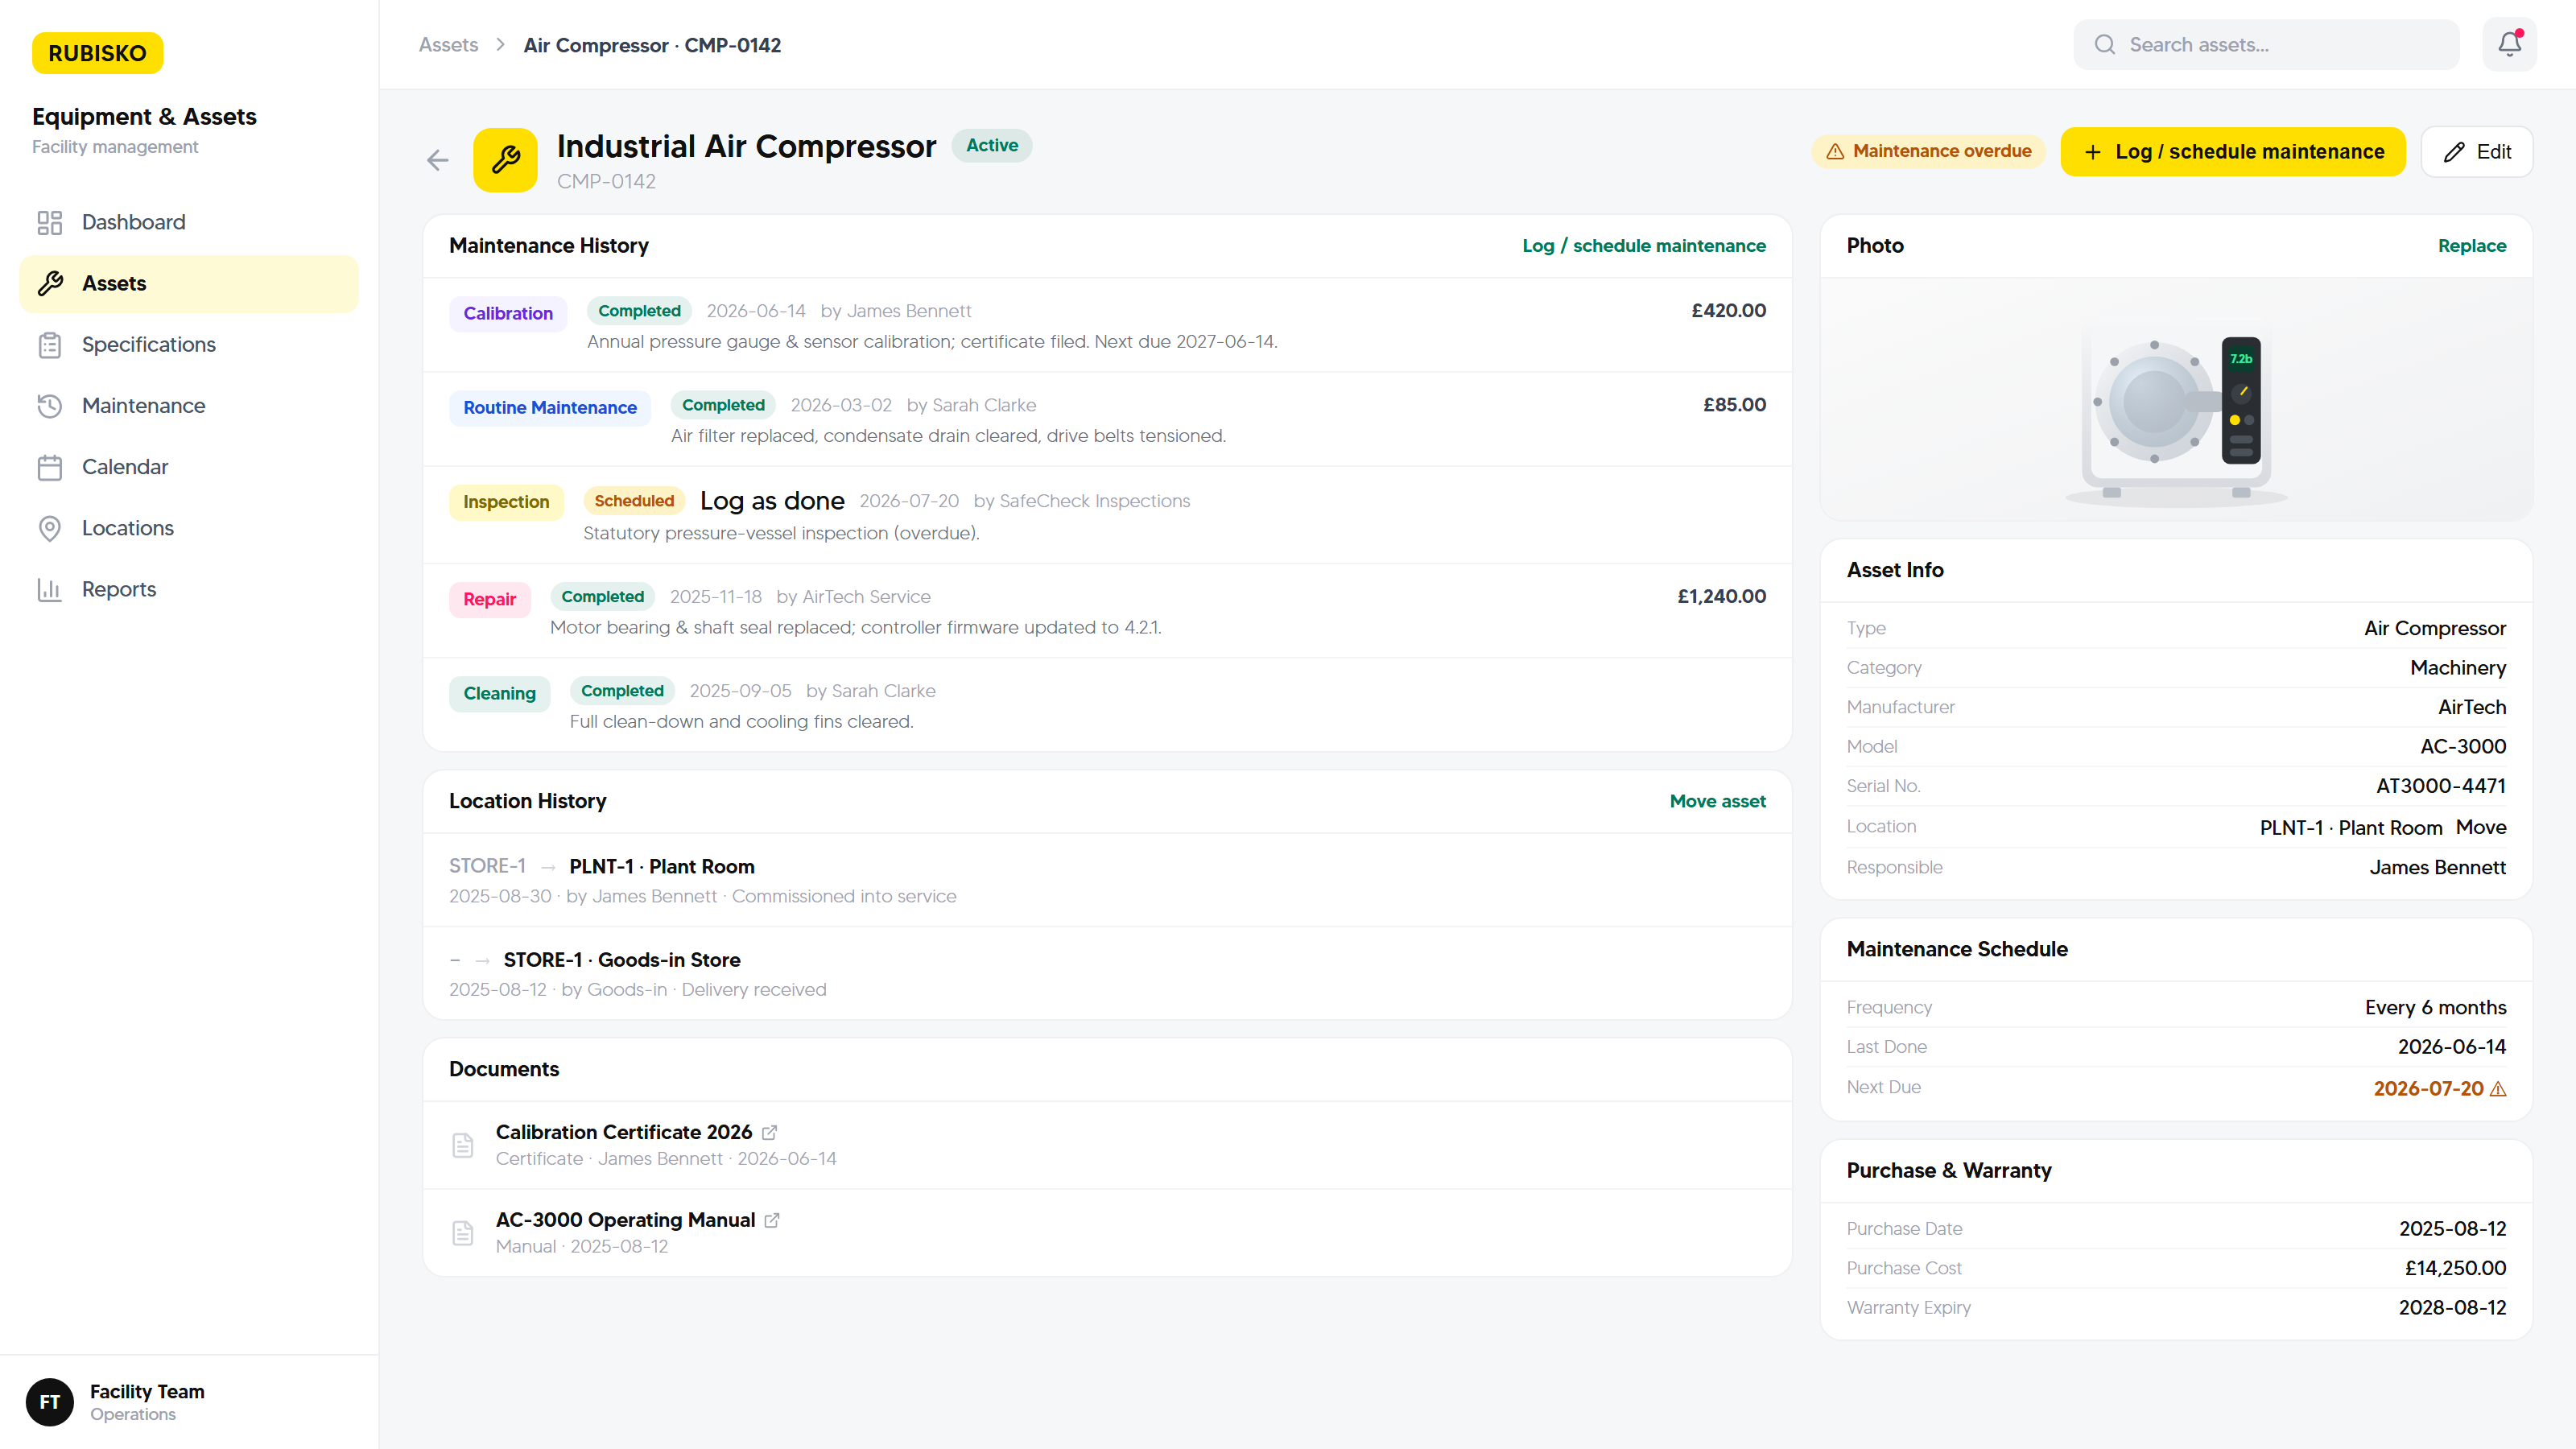Click breadcrumb chevron after Assets

click(501, 45)
